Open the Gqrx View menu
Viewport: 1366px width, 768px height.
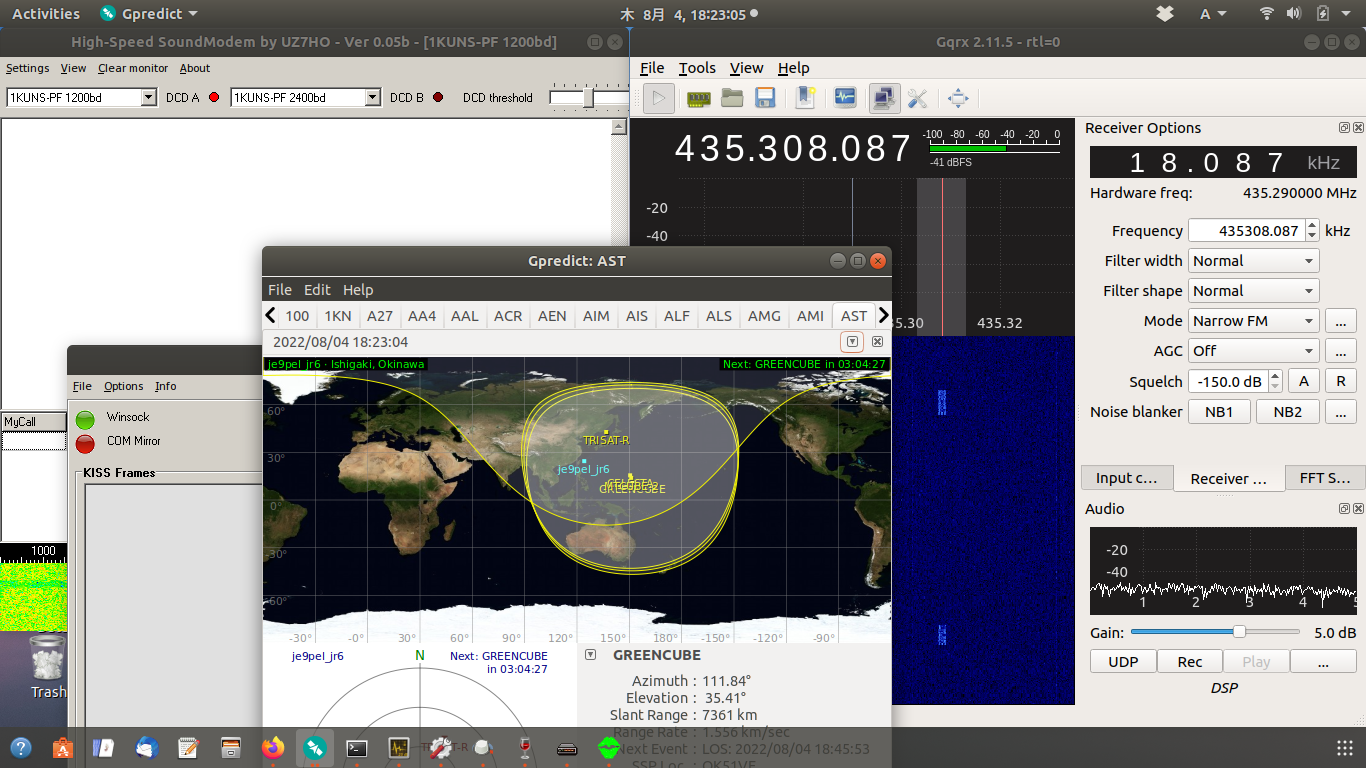coord(746,68)
